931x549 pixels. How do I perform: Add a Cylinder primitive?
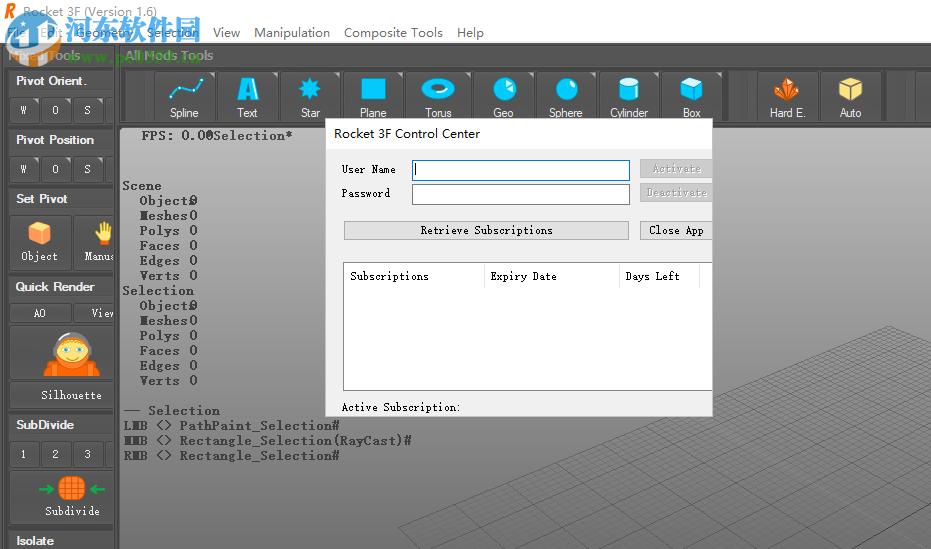[629, 96]
